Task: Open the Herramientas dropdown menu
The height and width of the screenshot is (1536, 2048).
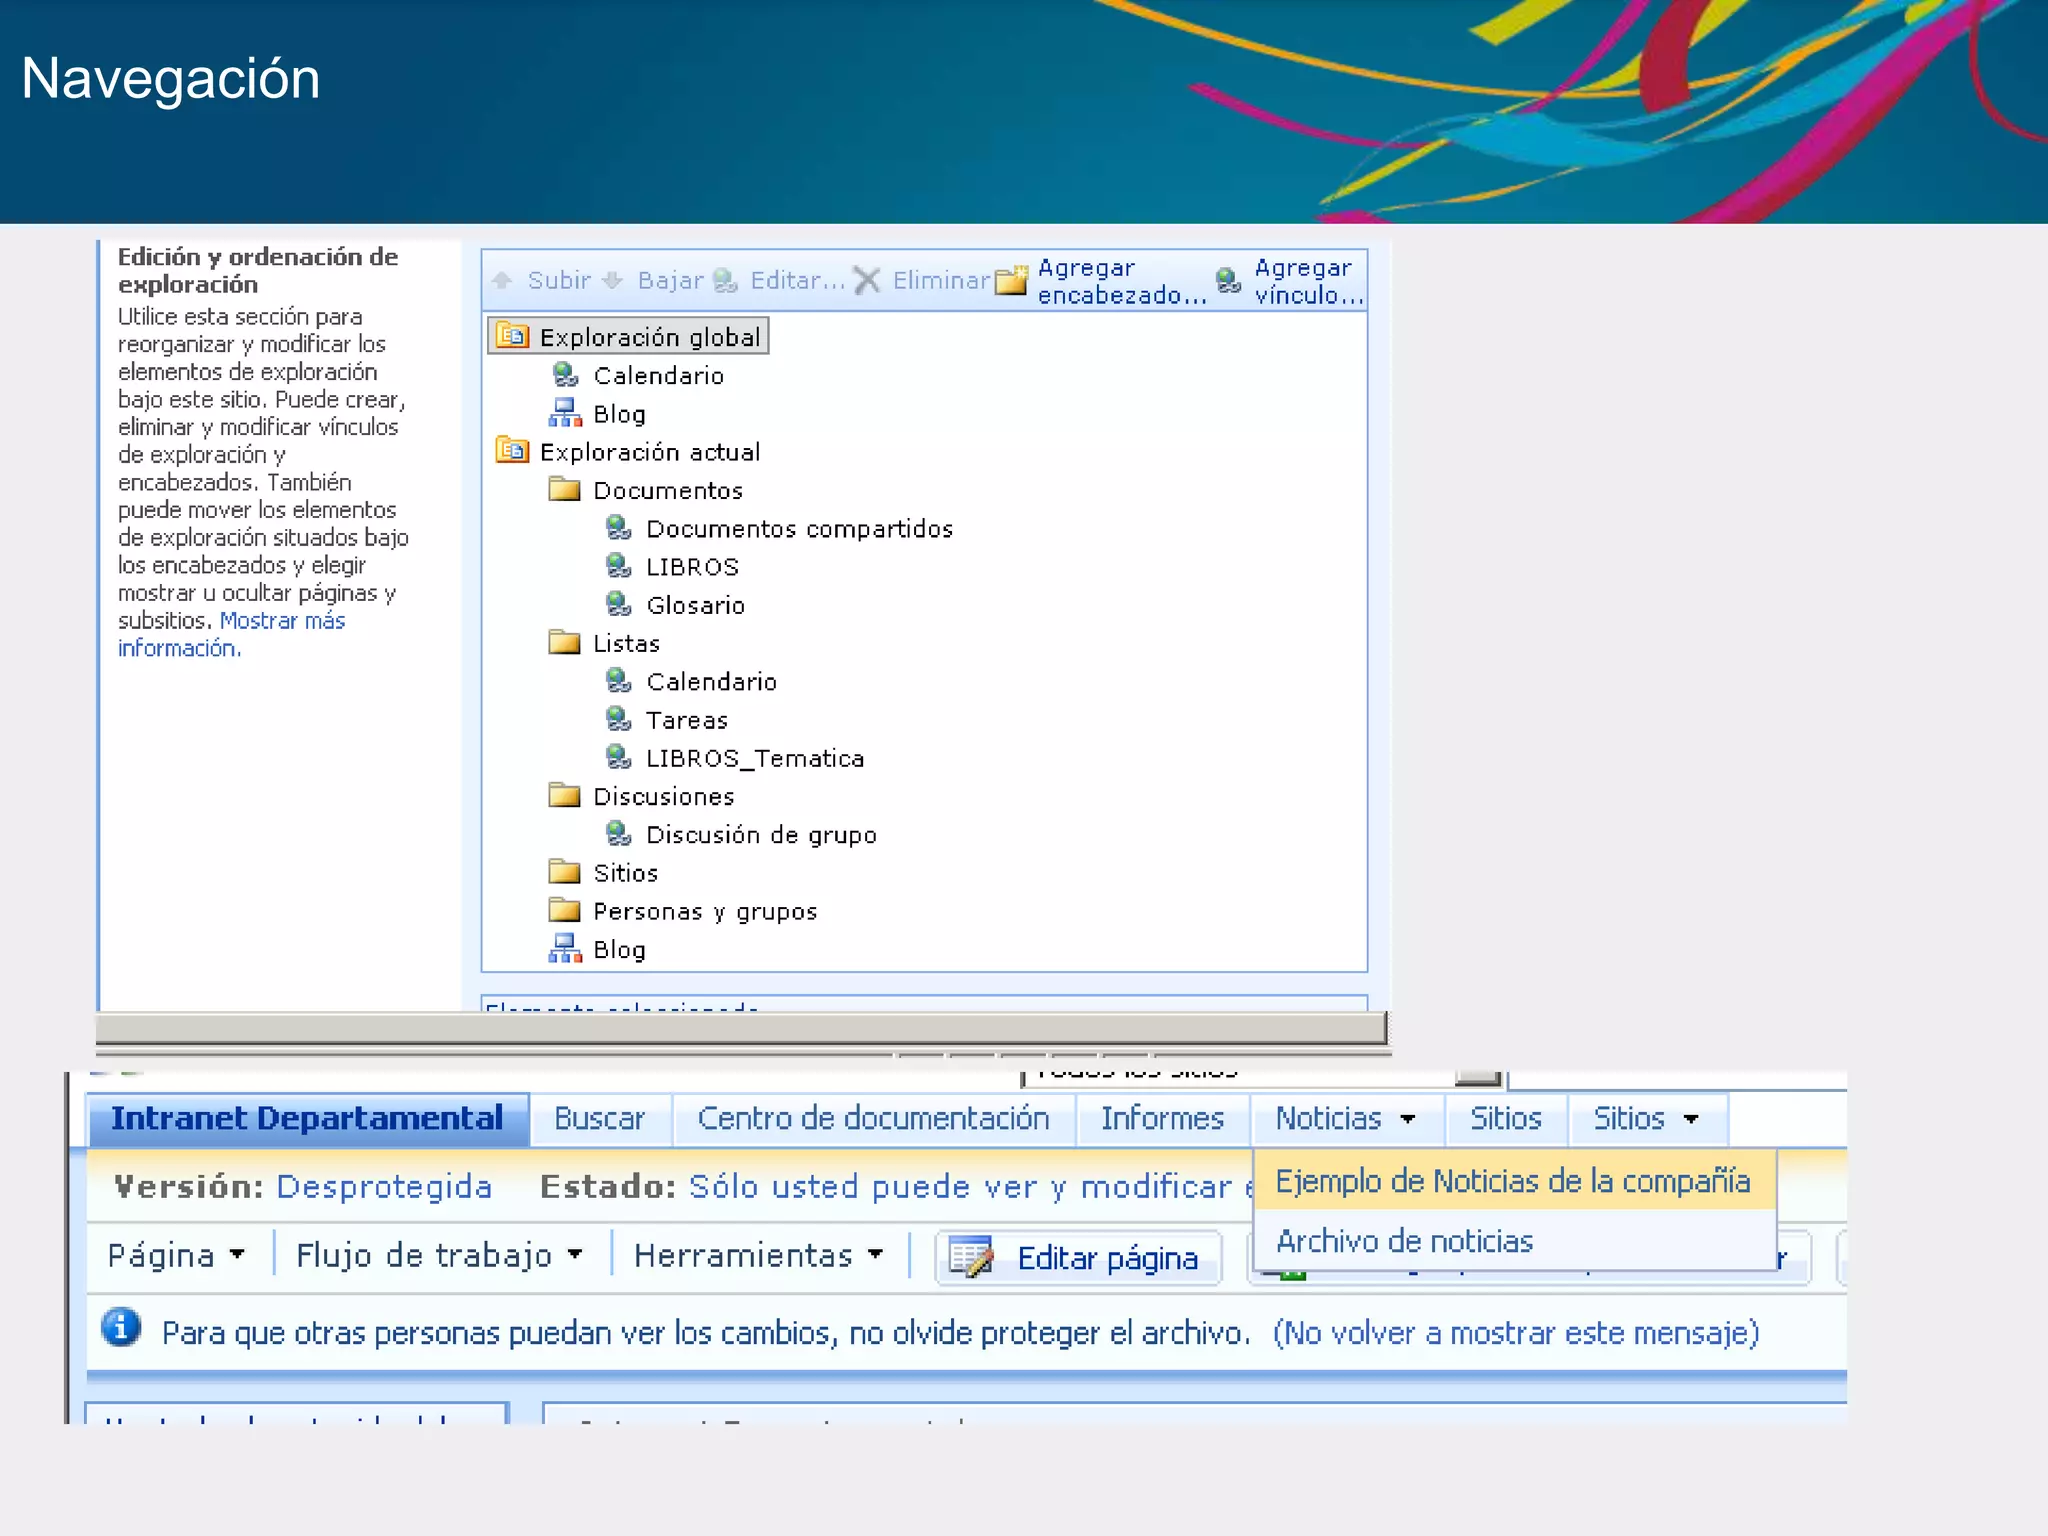Action: [876, 1254]
